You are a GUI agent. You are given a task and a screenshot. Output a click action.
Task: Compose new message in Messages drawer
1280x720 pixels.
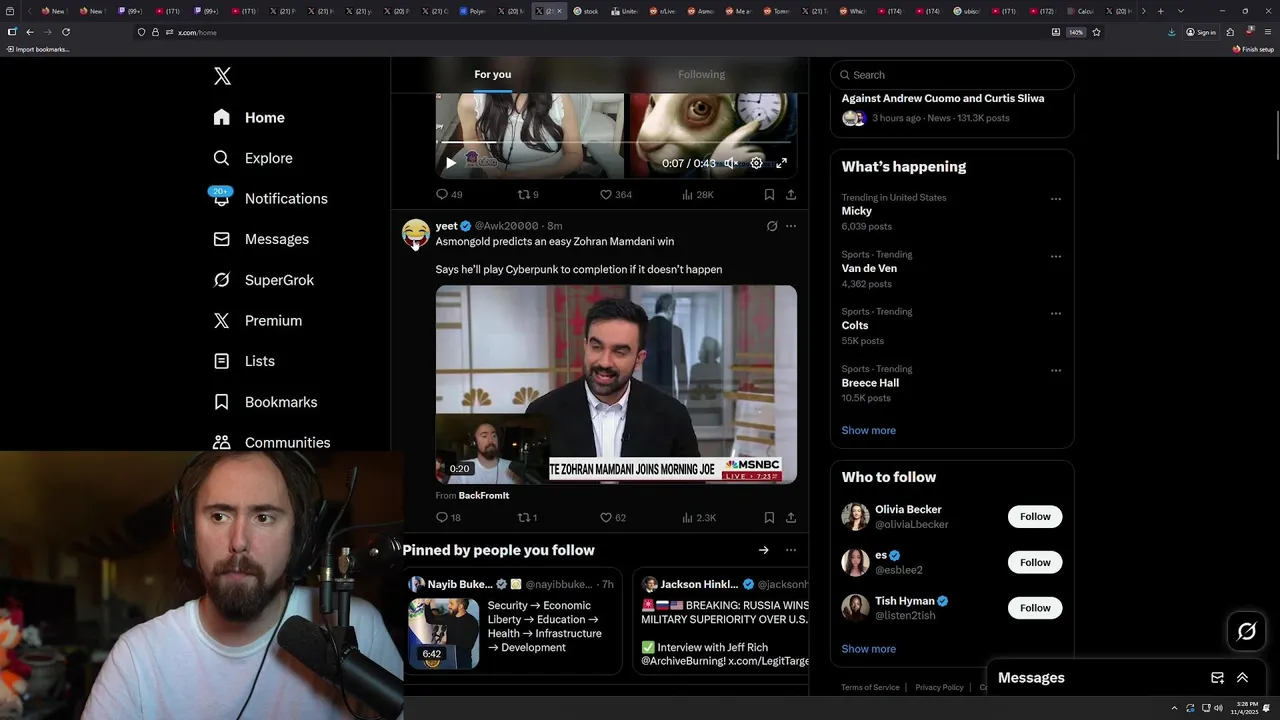[1217, 678]
